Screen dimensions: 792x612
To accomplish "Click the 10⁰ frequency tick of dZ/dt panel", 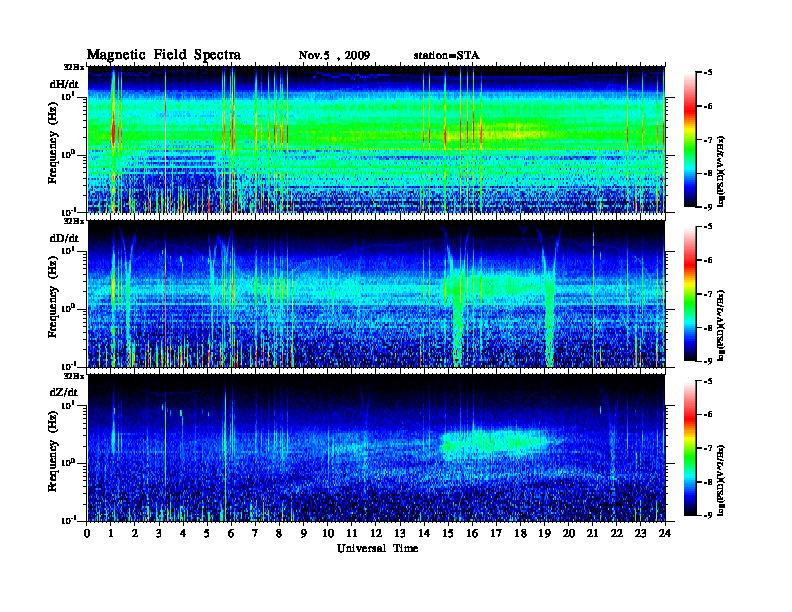I will [x=69, y=463].
